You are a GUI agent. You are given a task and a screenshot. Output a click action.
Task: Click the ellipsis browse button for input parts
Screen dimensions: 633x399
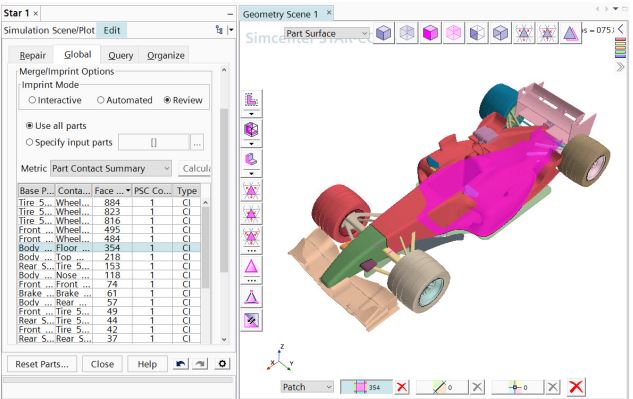tap(197, 143)
